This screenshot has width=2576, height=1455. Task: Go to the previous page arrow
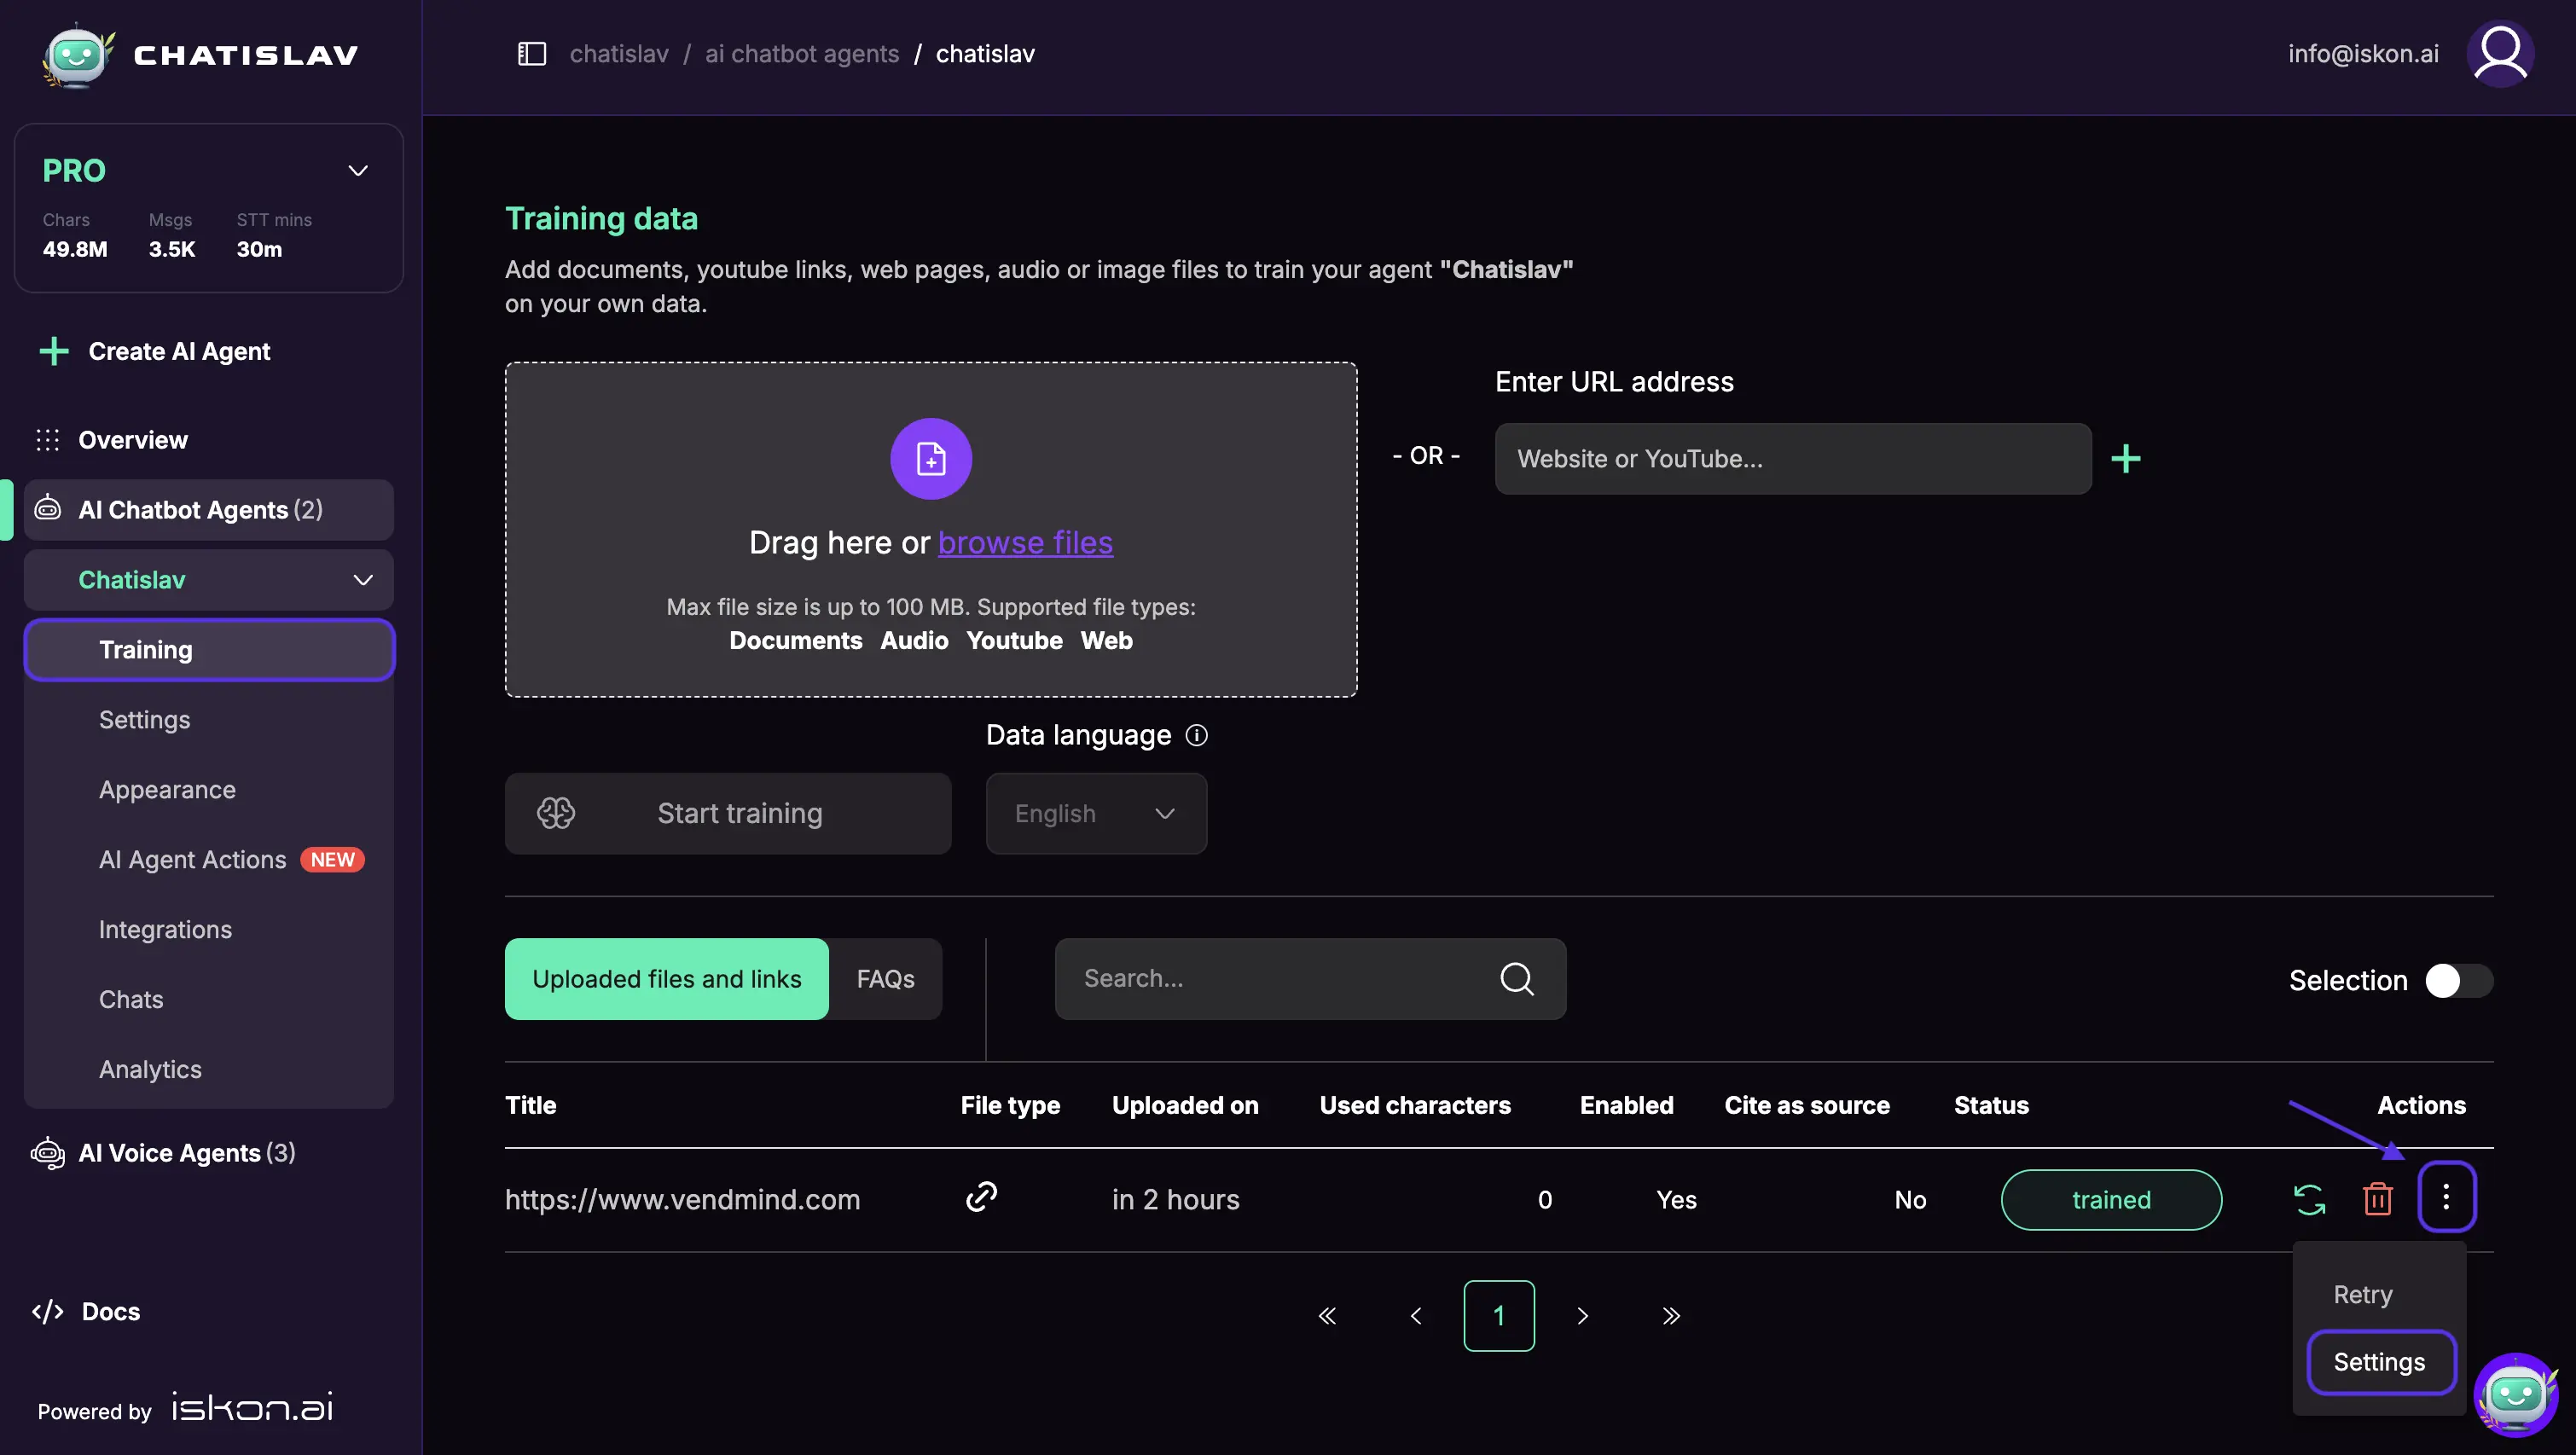pyautogui.click(x=1415, y=1316)
